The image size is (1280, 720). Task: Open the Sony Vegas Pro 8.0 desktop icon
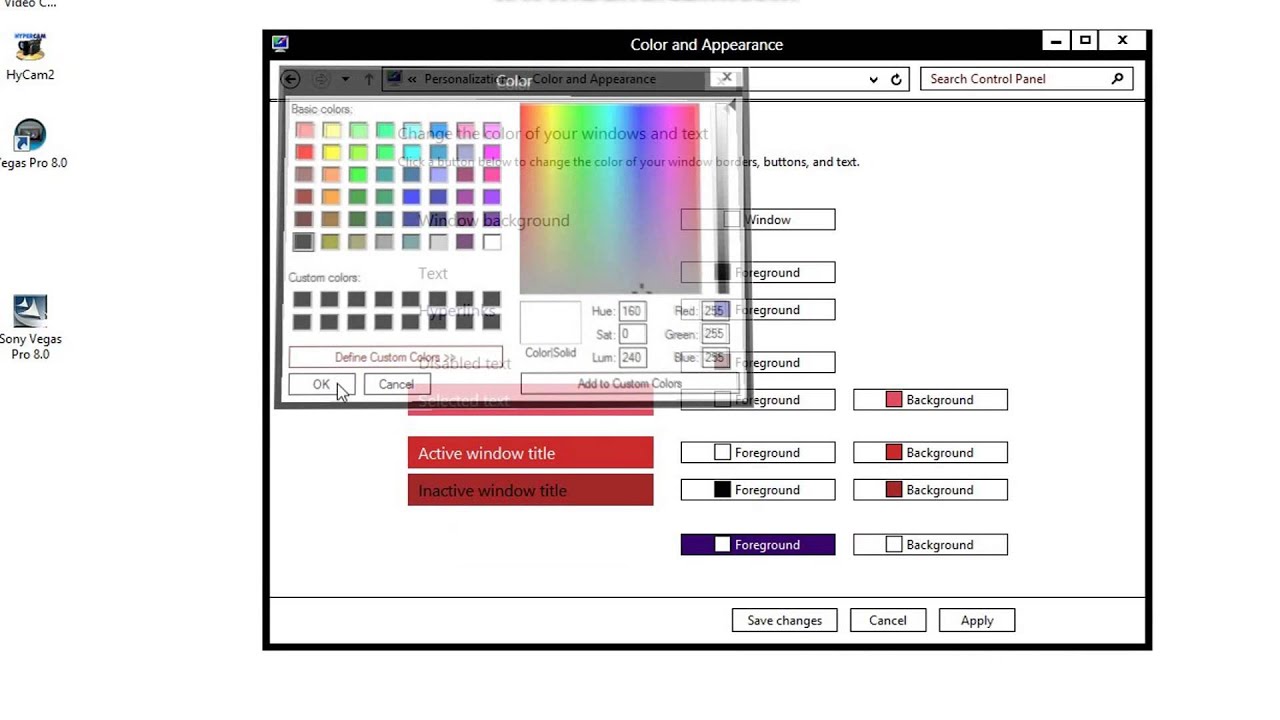(30, 328)
